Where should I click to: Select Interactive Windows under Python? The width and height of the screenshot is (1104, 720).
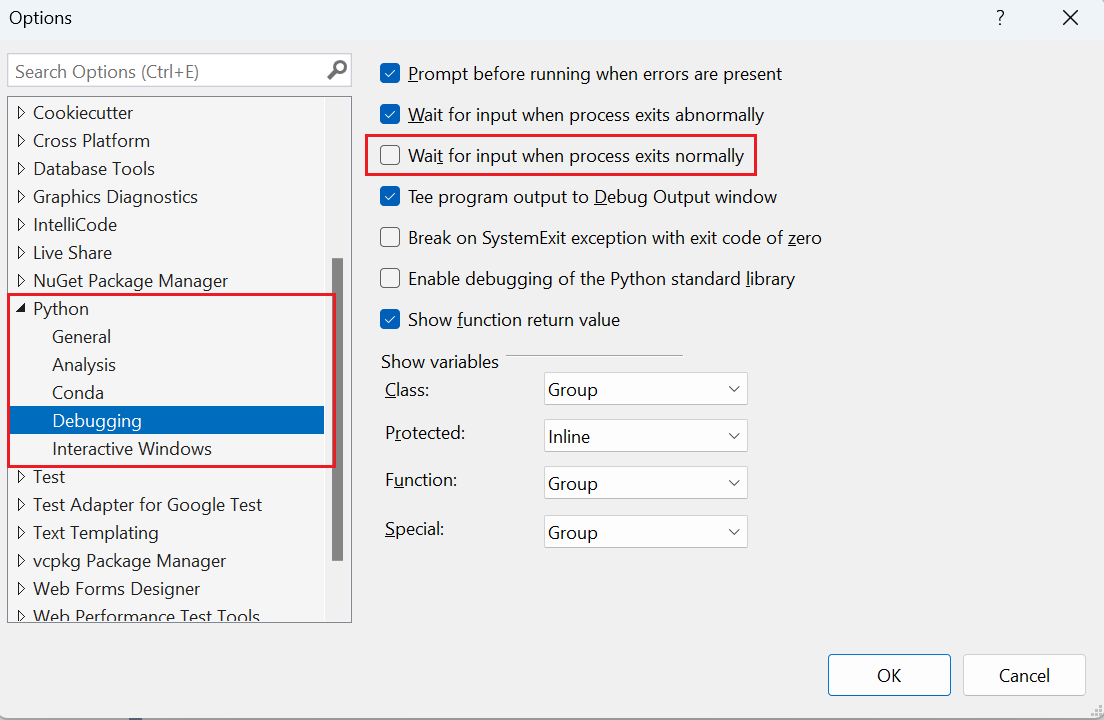[133, 448]
